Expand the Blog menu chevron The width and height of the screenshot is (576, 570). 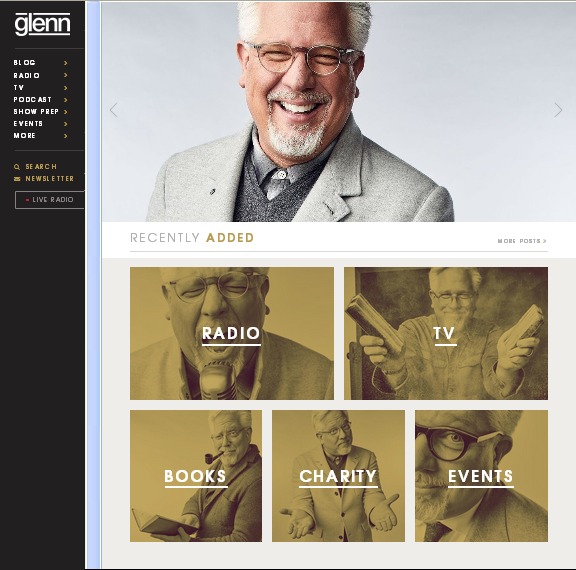[66, 63]
